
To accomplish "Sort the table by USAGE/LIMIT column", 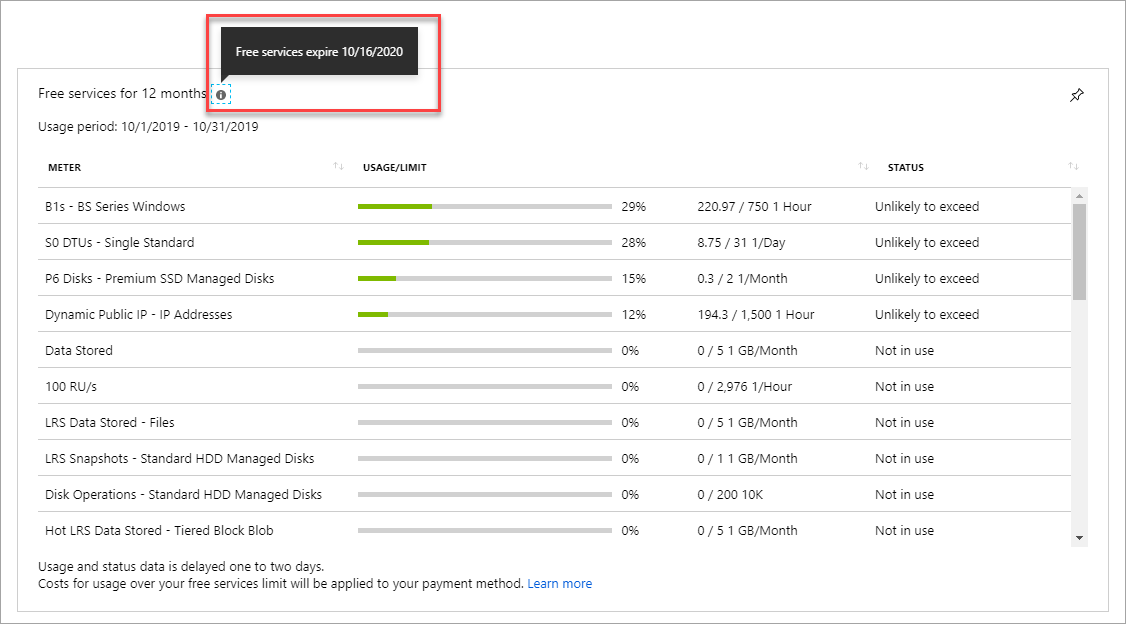I will pyautogui.click(x=396, y=167).
